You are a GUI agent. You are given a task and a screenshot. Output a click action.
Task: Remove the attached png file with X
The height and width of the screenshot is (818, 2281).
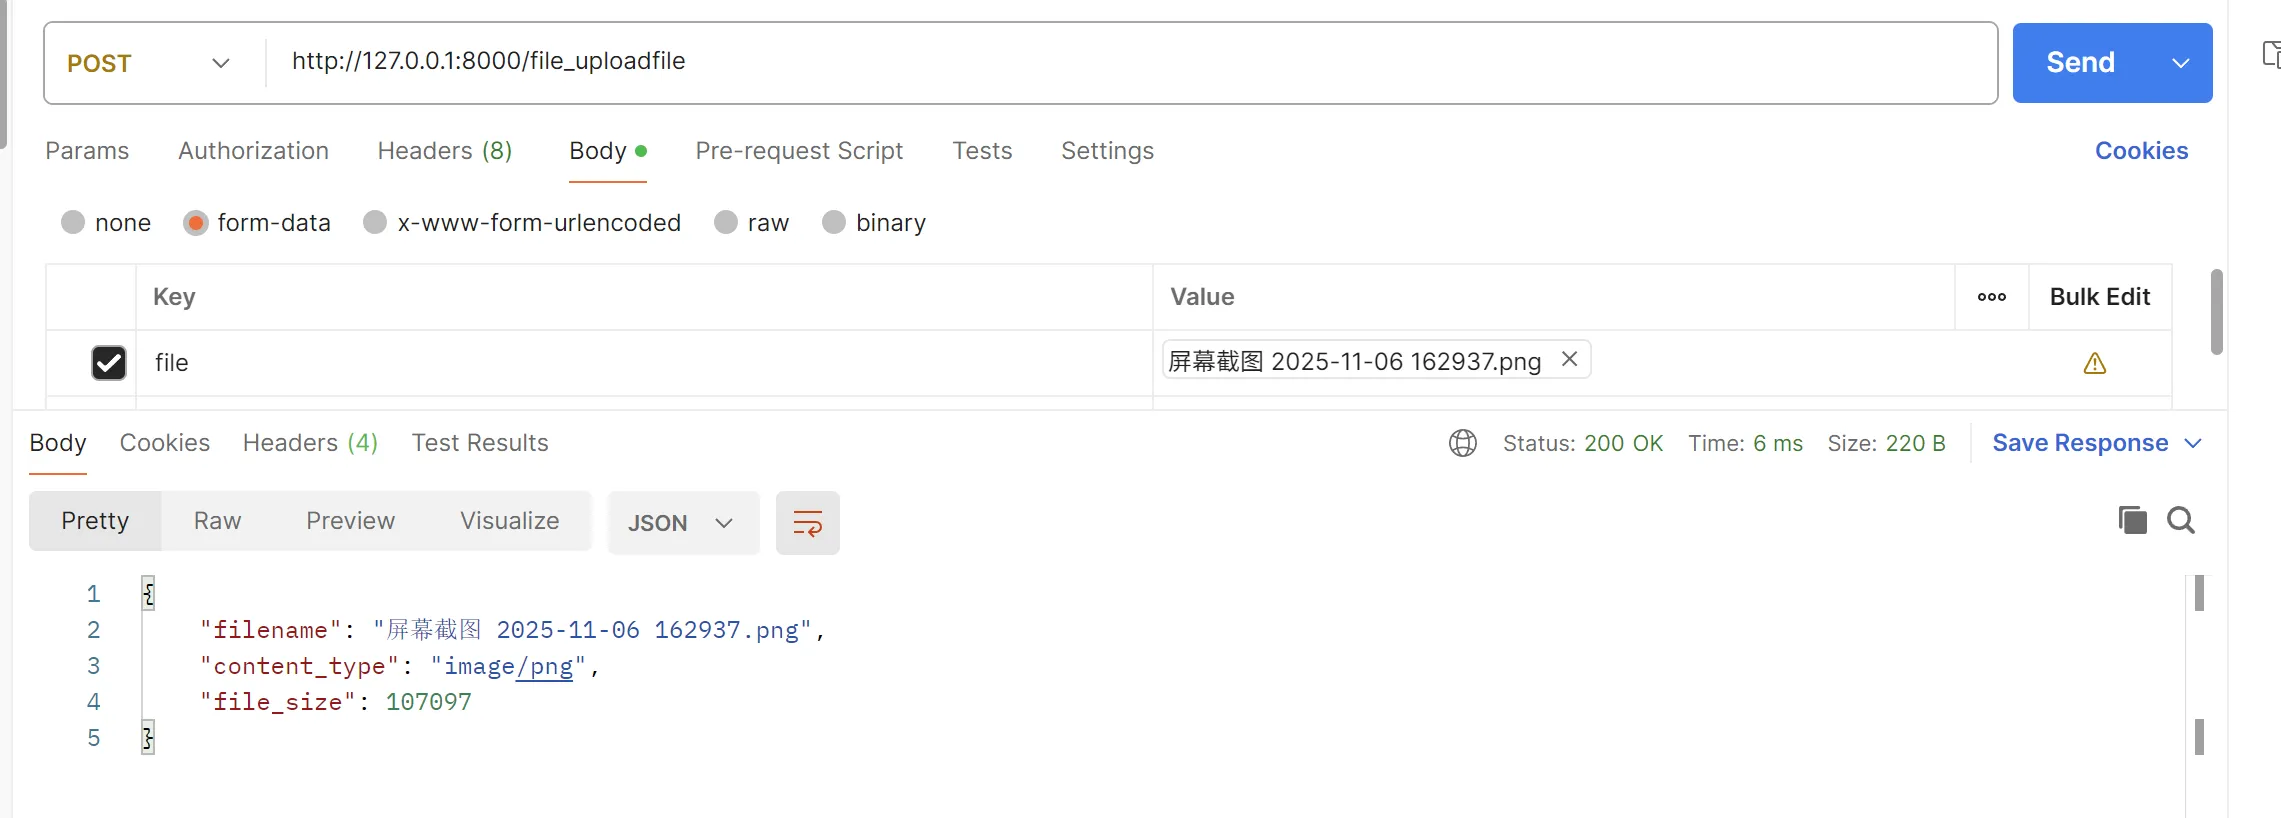(x=1570, y=359)
